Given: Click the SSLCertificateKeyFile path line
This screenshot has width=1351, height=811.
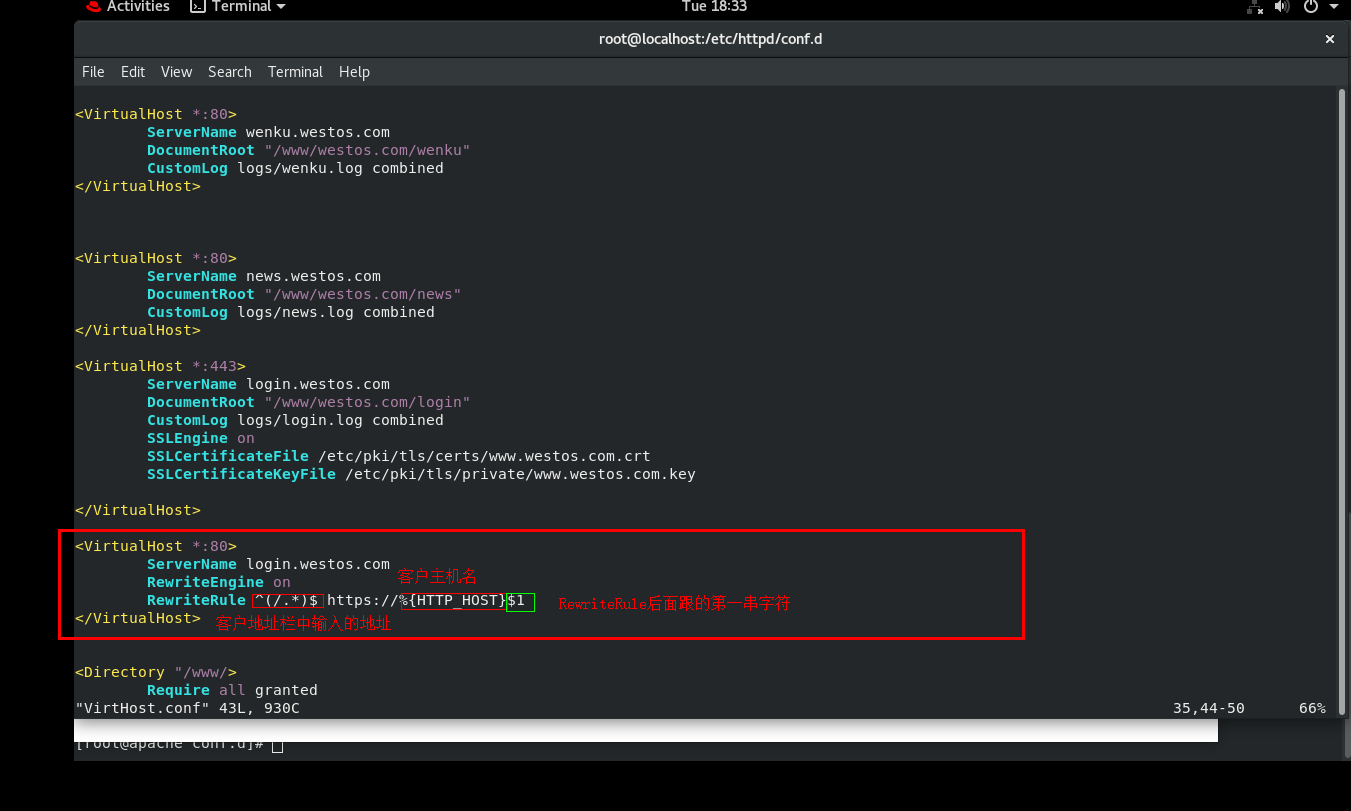Looking at the screenshot, I should pyautogui.click(x=421, y=474).
